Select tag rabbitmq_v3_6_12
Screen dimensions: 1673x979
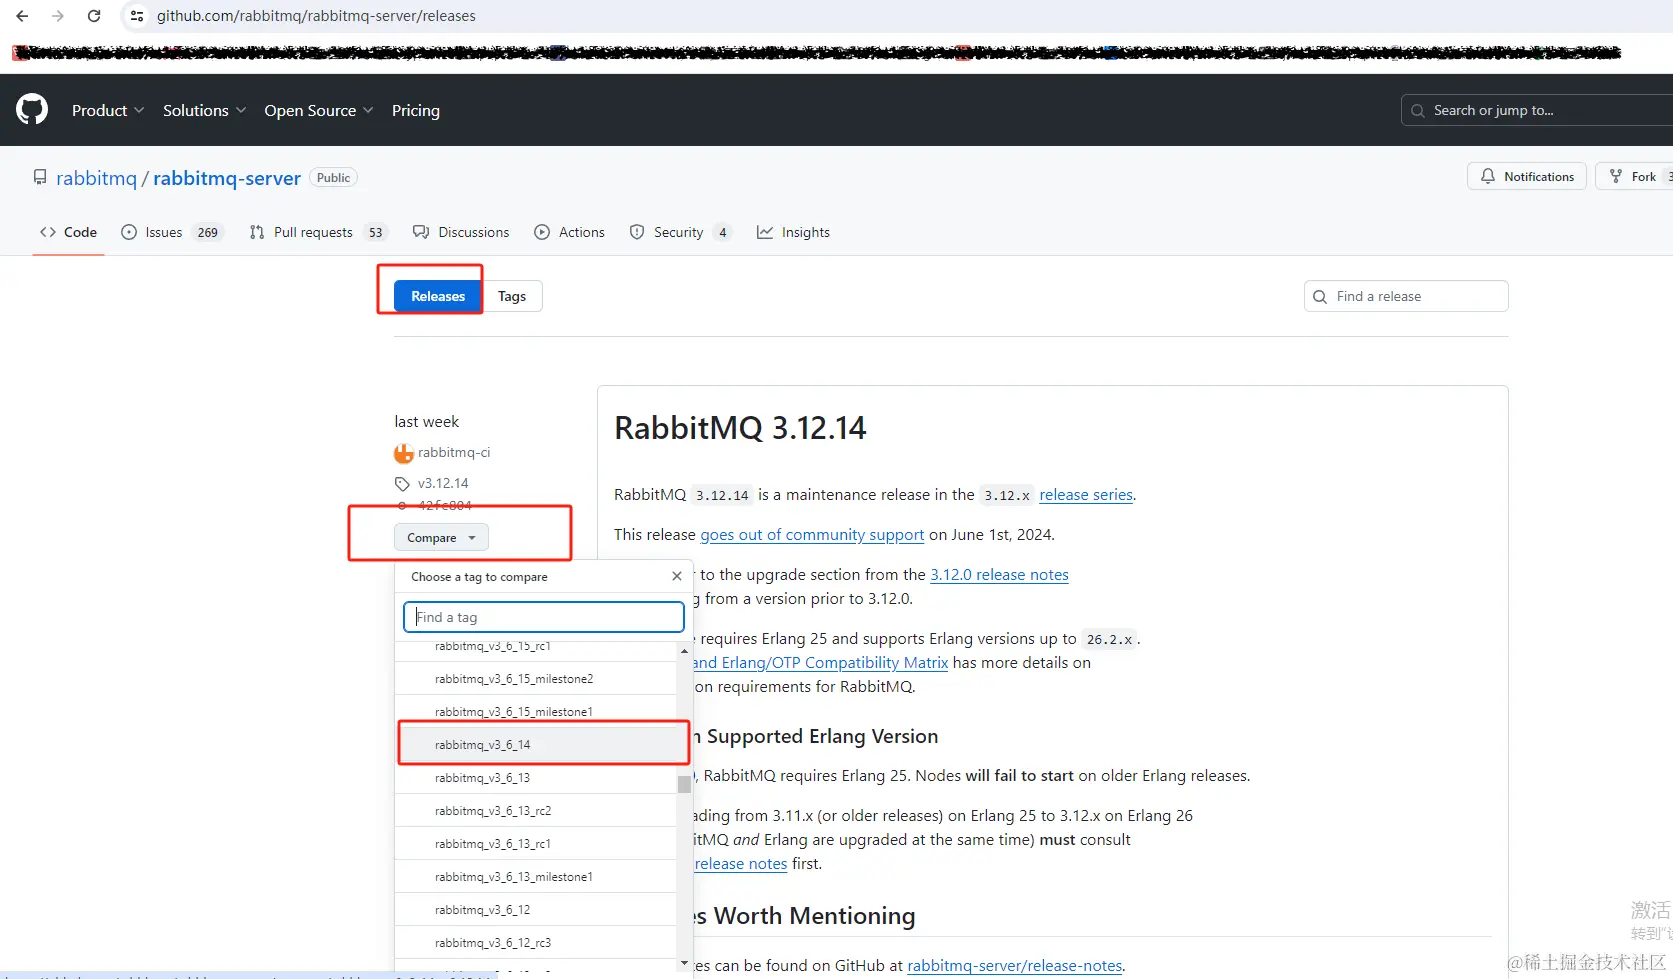tap(536, 910)
